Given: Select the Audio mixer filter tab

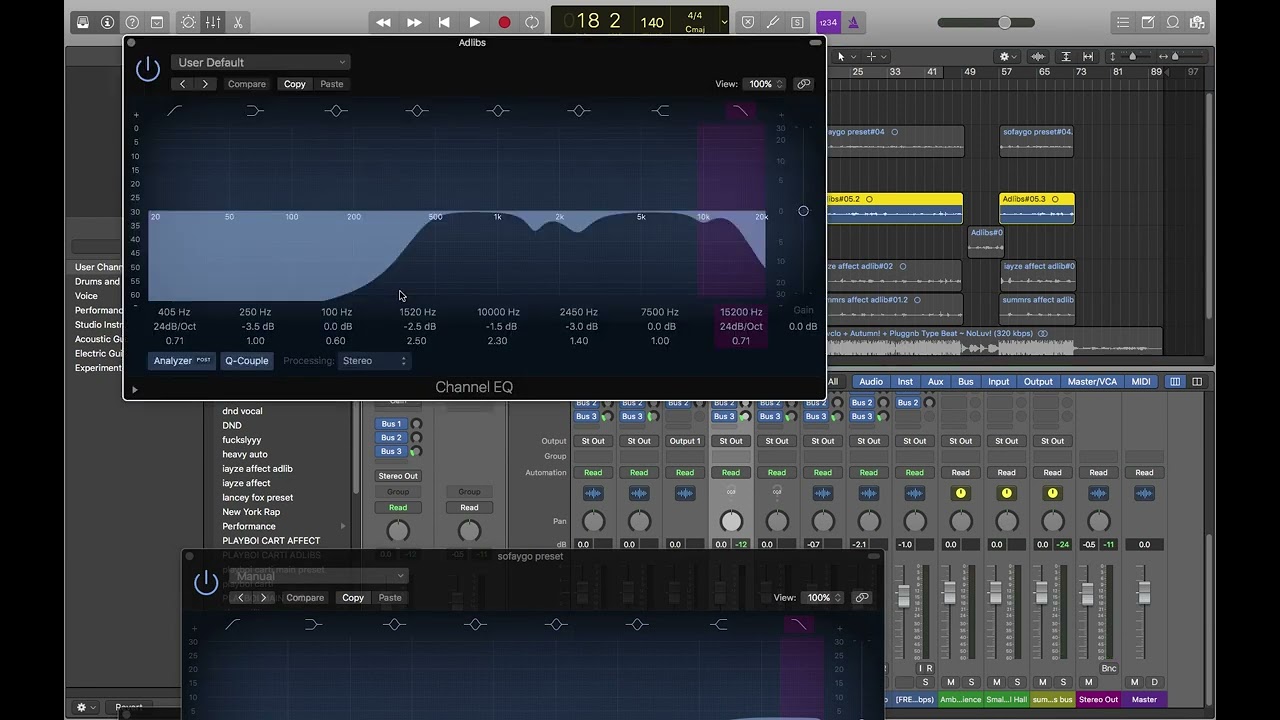Looking at the screenshot, I should click(871, 381).
